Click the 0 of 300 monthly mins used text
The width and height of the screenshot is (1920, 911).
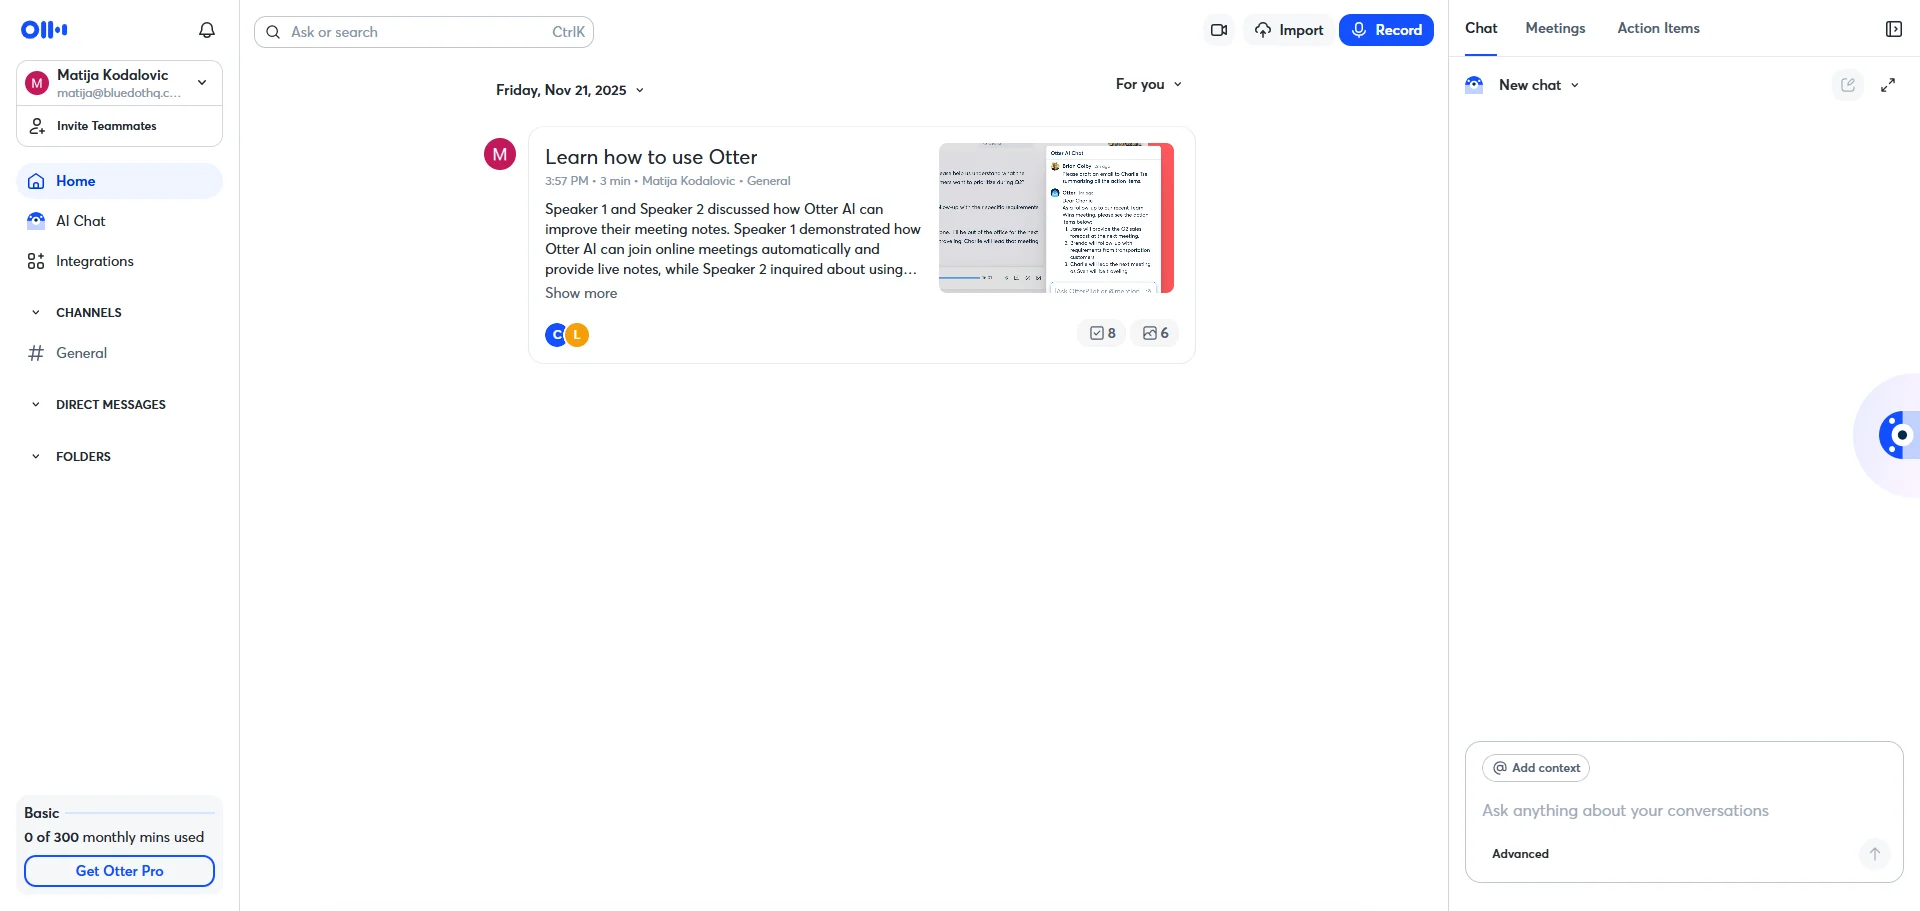point(114,837)
